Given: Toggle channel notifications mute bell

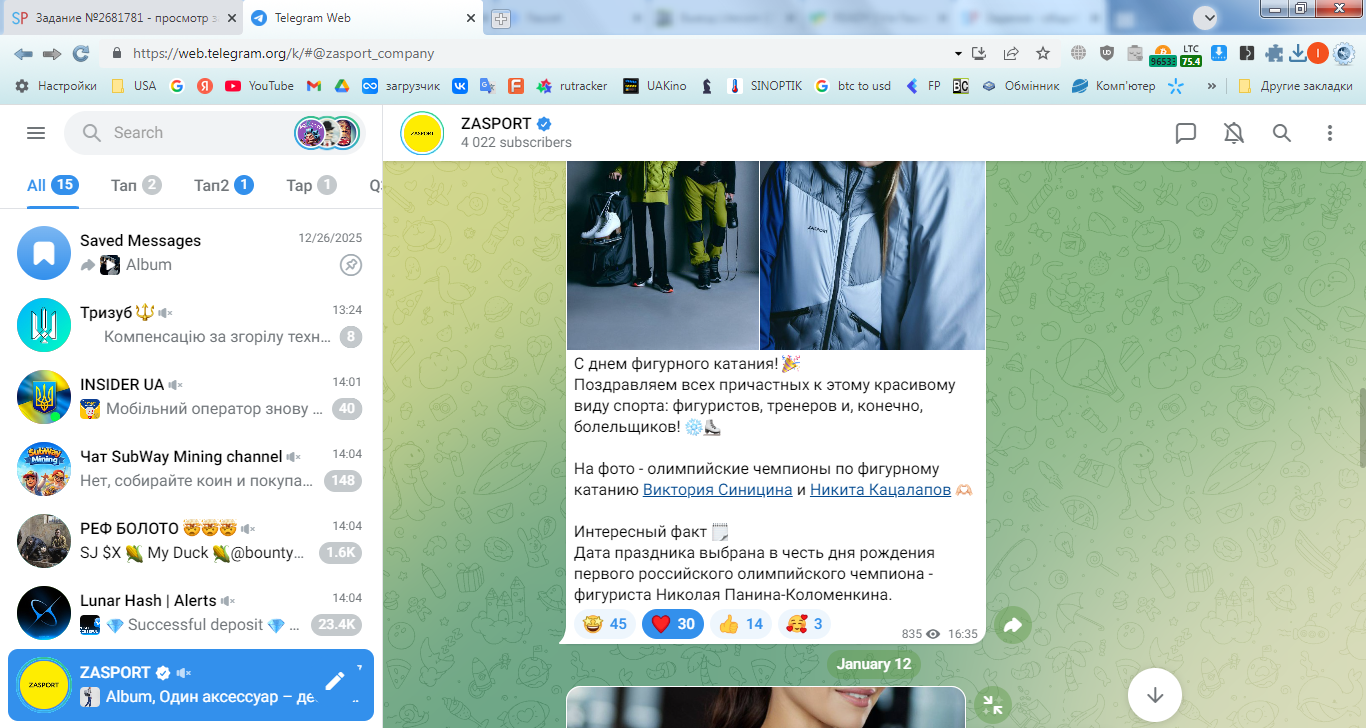Looking at the screenshot, I should tap(1234, 133).
